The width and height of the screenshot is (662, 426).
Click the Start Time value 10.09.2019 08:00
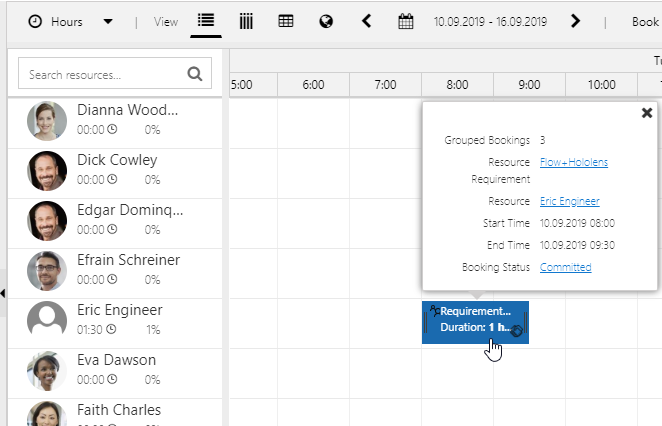click(577, 223)
